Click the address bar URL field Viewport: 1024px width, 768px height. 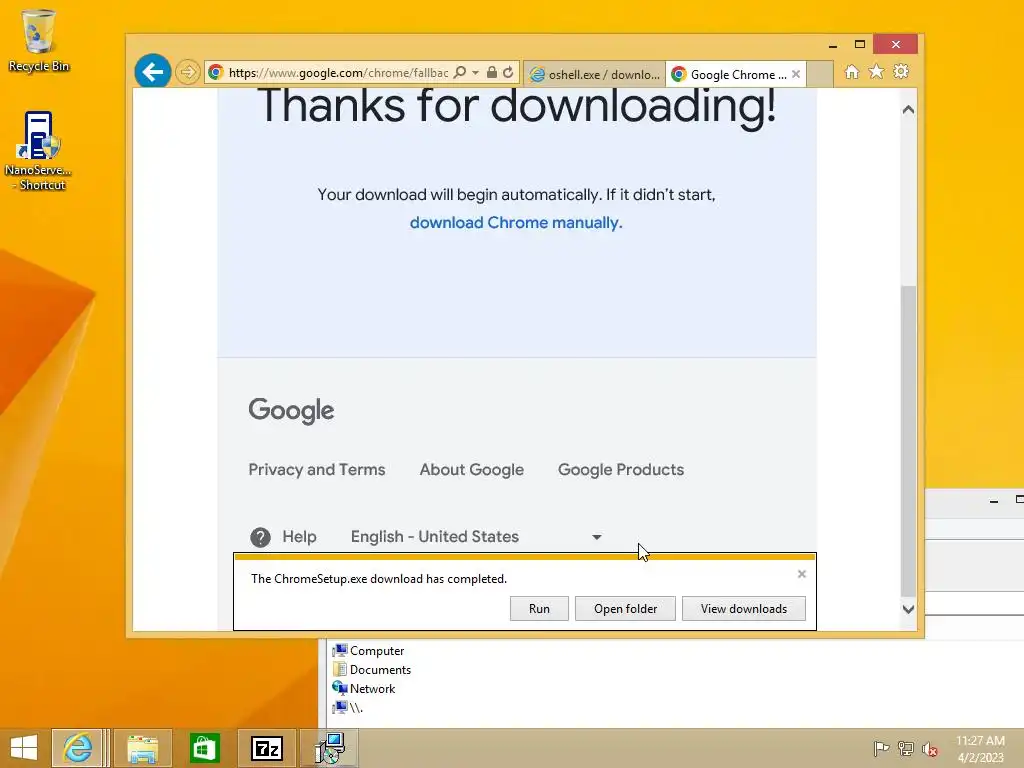[x=338, y=72]
